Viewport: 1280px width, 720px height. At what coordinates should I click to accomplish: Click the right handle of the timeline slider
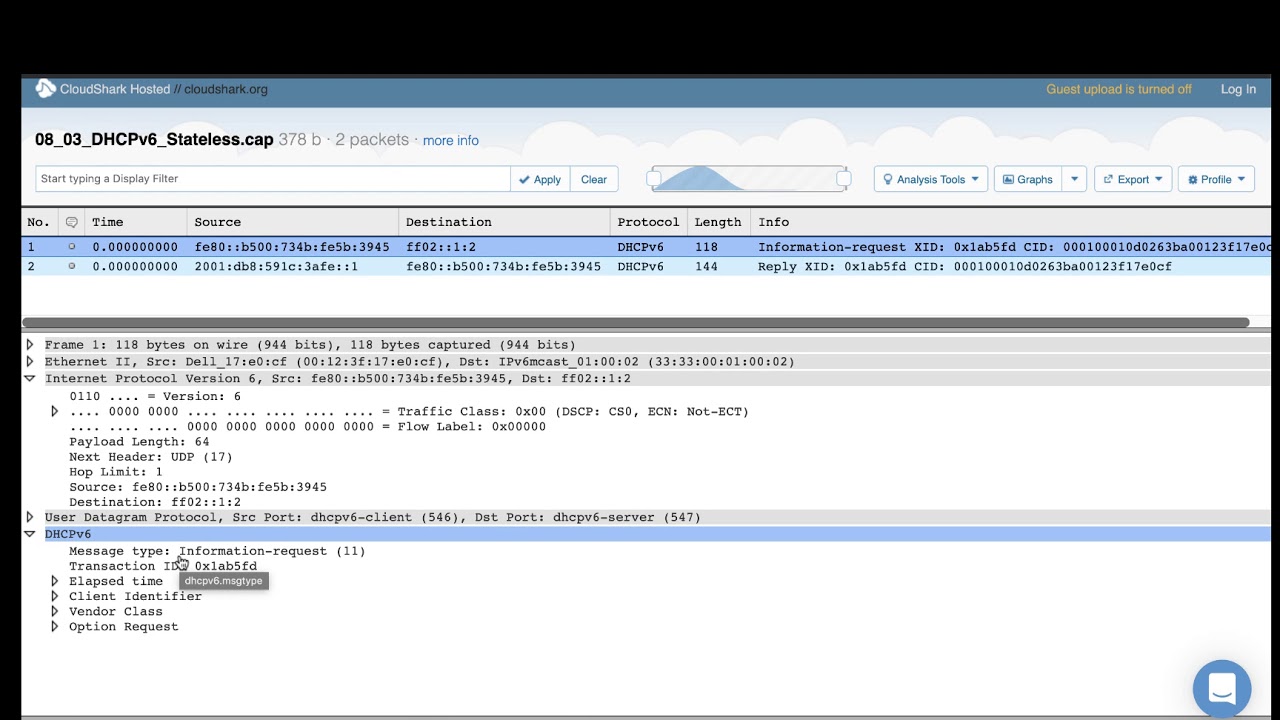843,179
